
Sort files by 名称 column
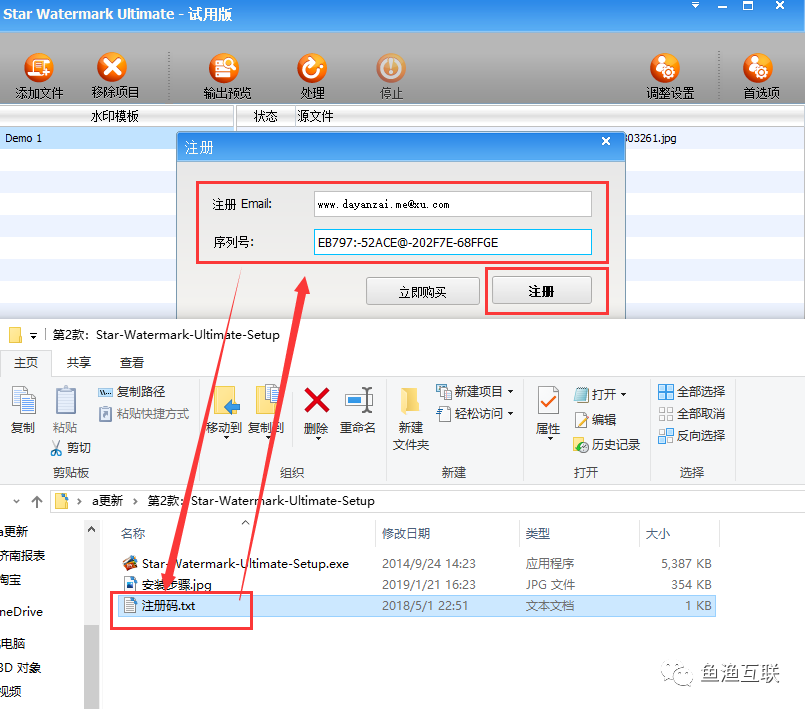[x=133, y=533]
